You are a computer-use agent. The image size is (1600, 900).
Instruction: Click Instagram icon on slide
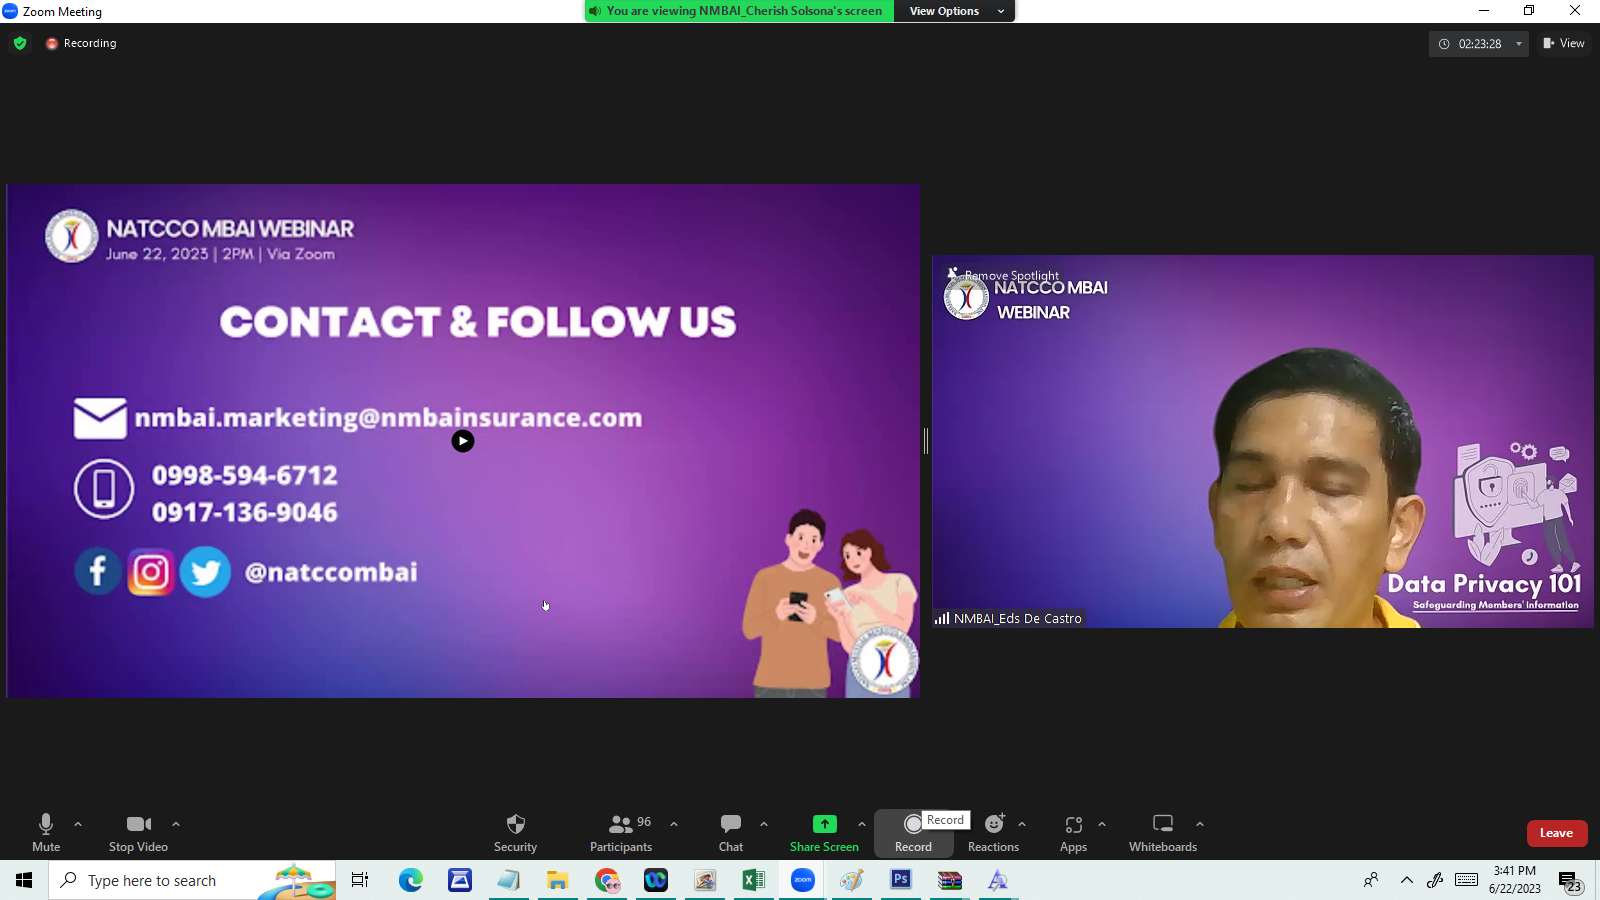(151, 572)
